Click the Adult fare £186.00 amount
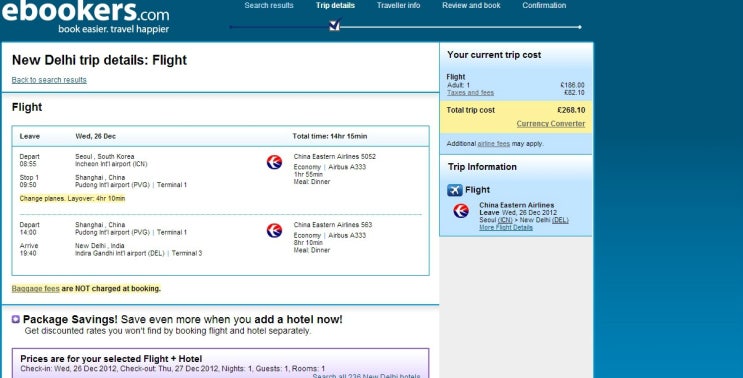The image size is (743, 378). tap(572, 85)
